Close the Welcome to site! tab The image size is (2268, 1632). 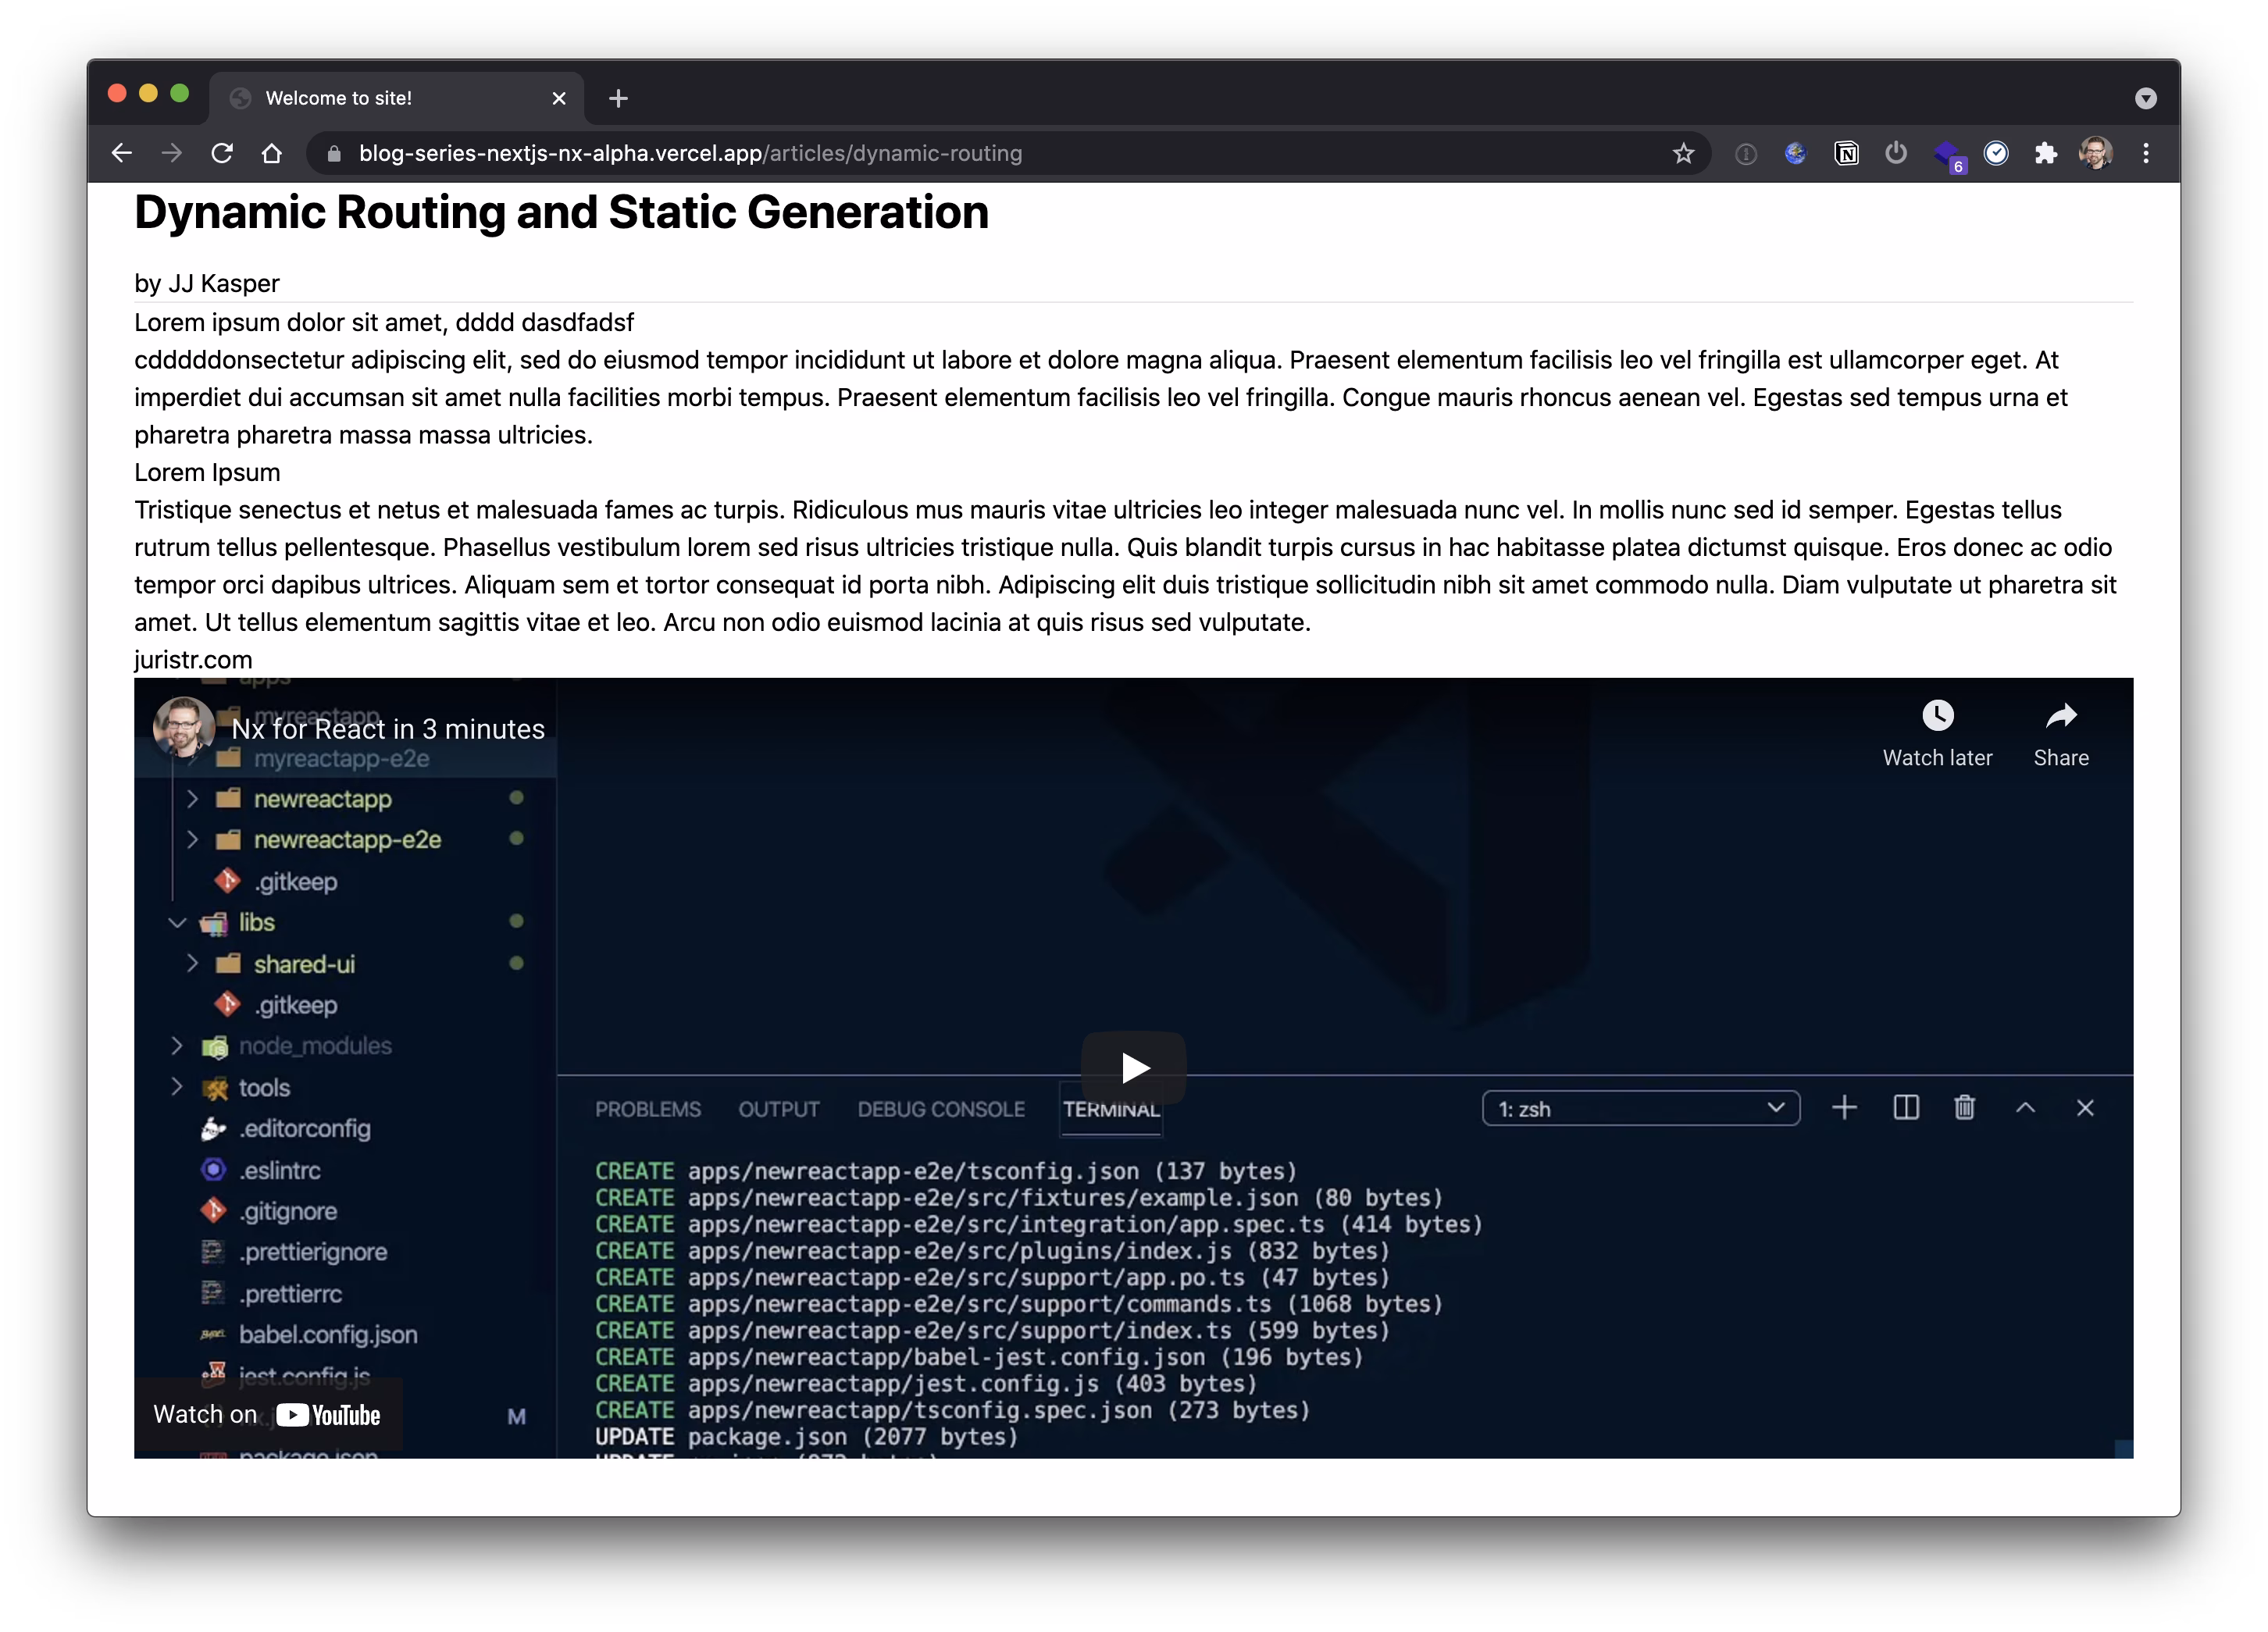click(x=559, y=98)
